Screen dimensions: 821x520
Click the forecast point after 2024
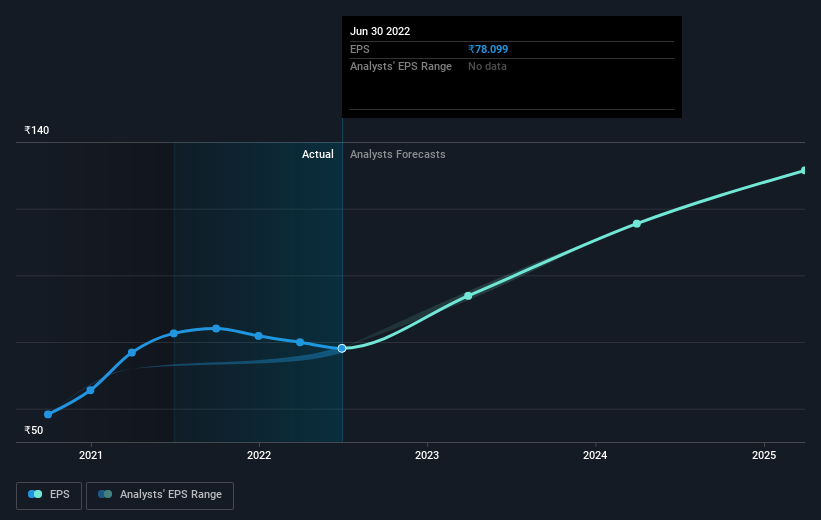637,224
